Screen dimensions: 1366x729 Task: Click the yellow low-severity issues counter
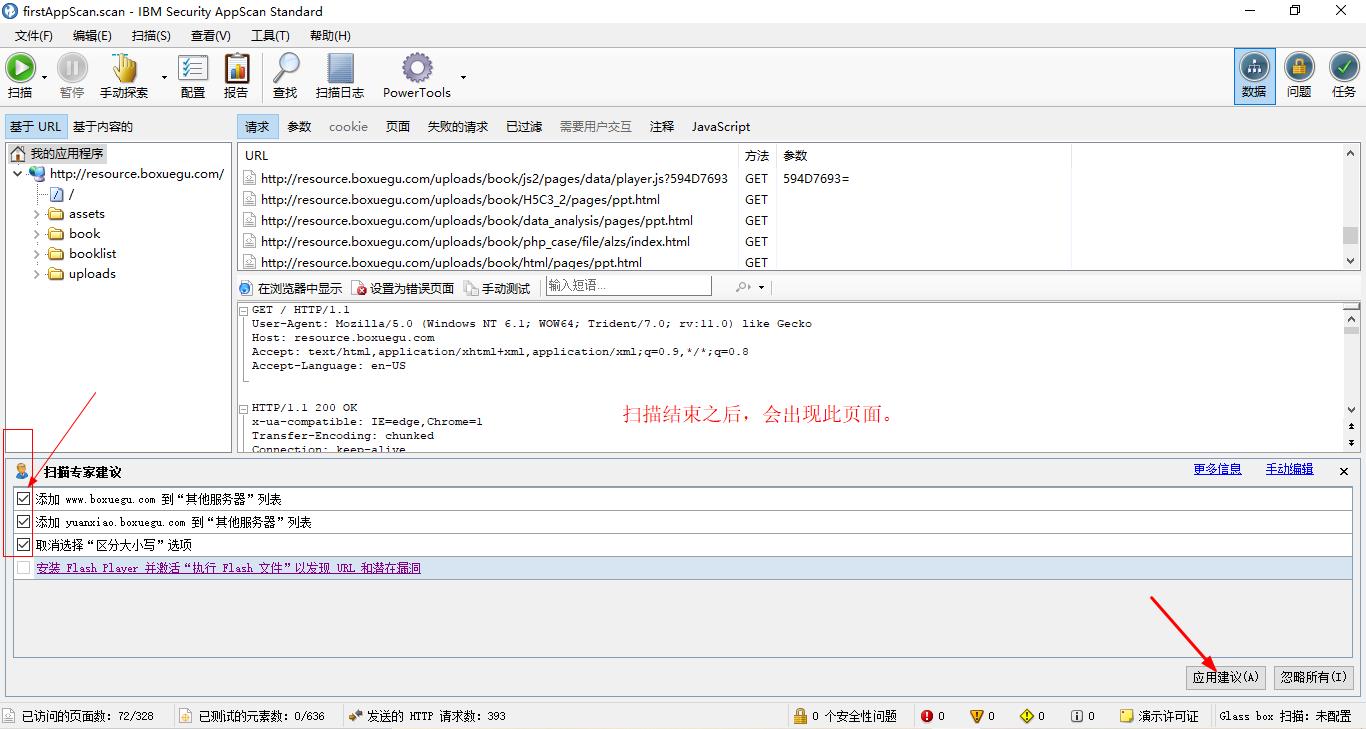pos(1027,716)
